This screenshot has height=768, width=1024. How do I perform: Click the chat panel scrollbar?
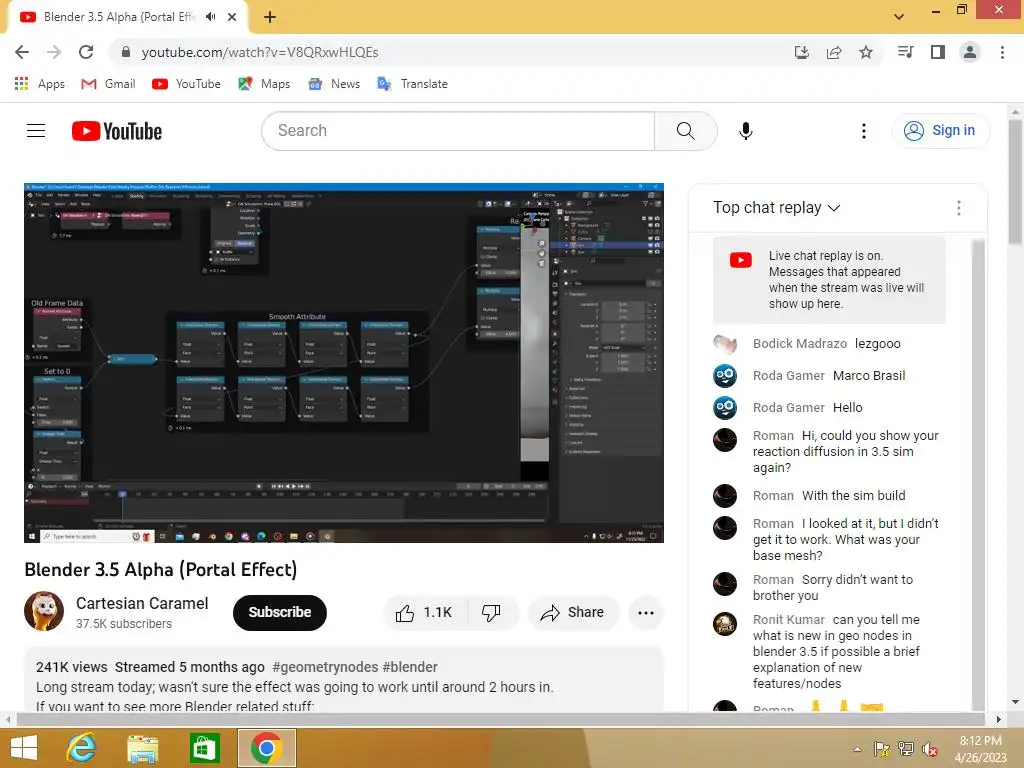pos(978,474)
